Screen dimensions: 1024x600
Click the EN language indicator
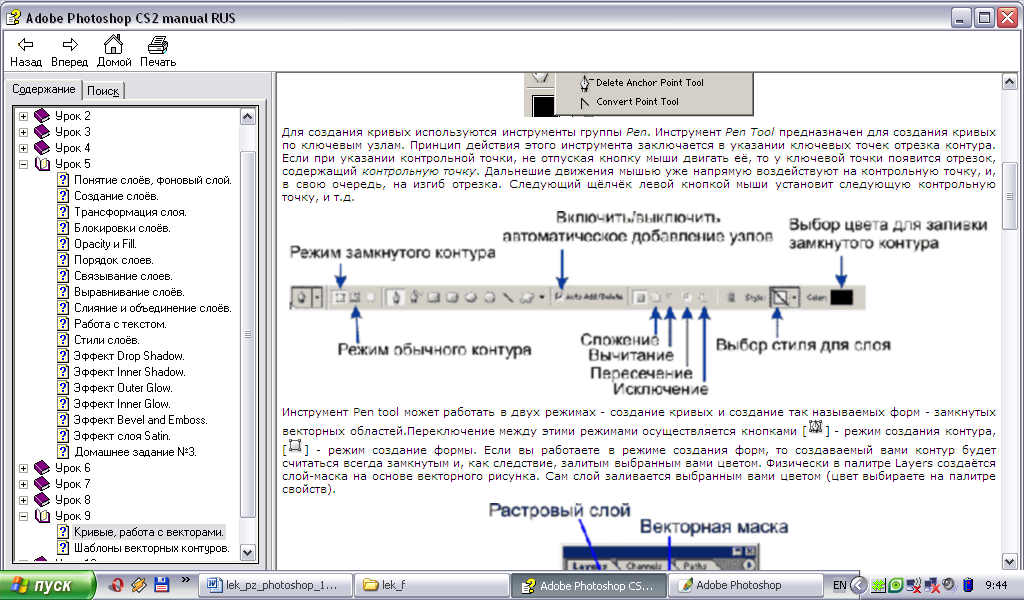click(839, 585)
